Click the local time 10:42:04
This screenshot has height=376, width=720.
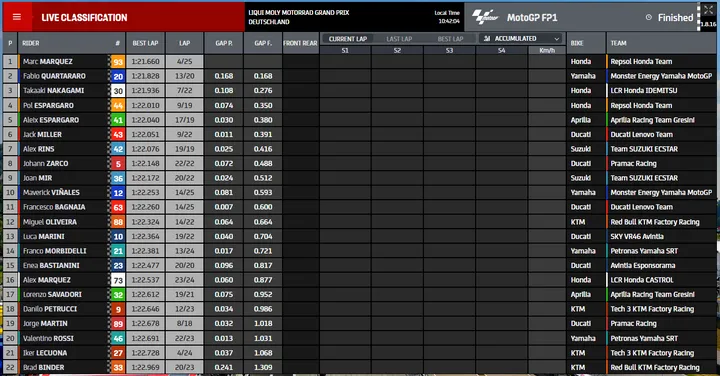click(449, 21)
